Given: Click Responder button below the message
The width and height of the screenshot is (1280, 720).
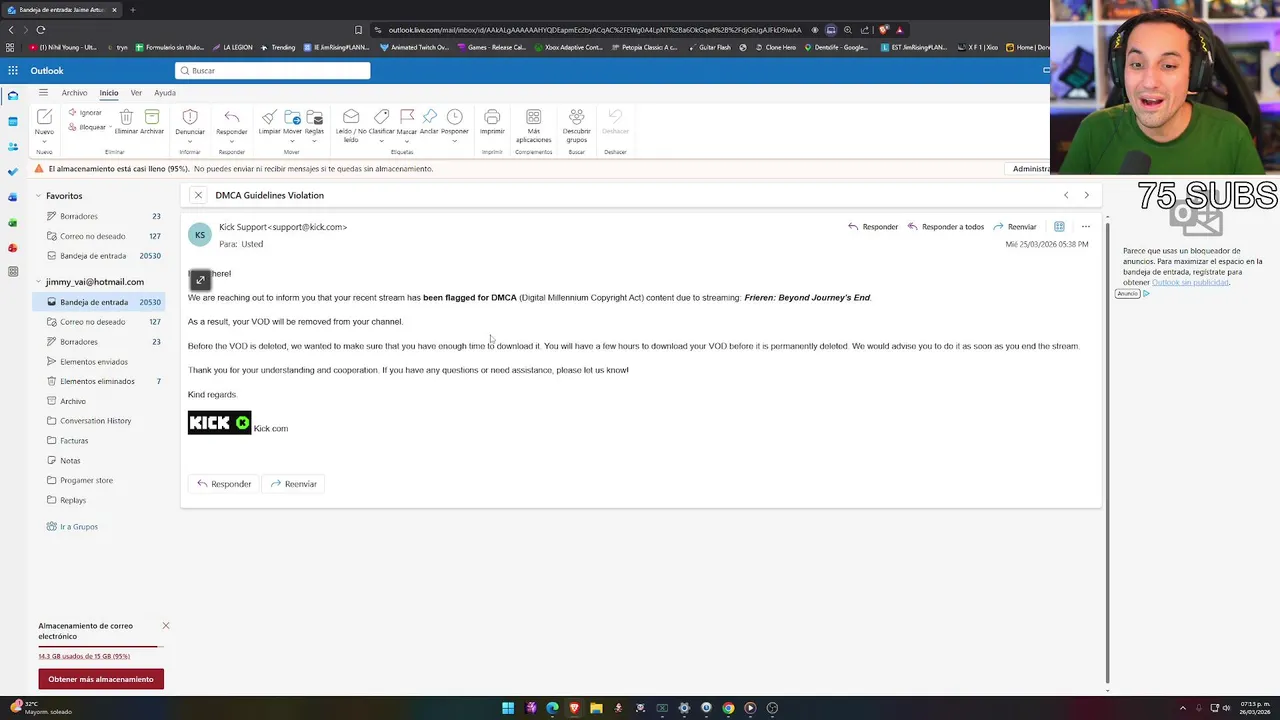Looking at the screenshot, I should (224, 484).
